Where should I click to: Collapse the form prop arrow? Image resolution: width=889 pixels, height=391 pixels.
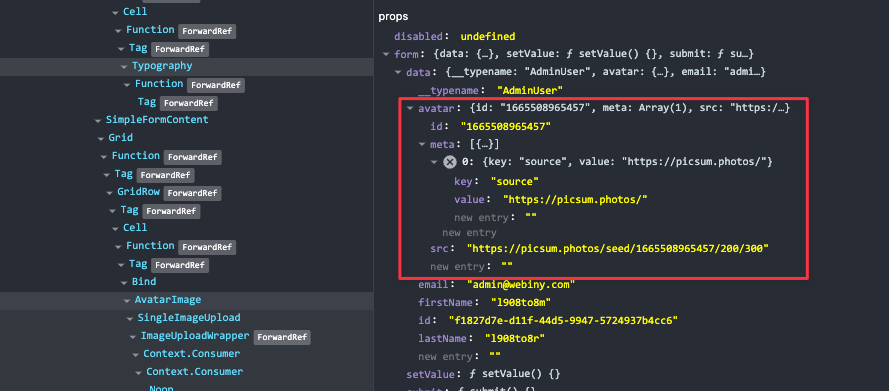[386, 55]
